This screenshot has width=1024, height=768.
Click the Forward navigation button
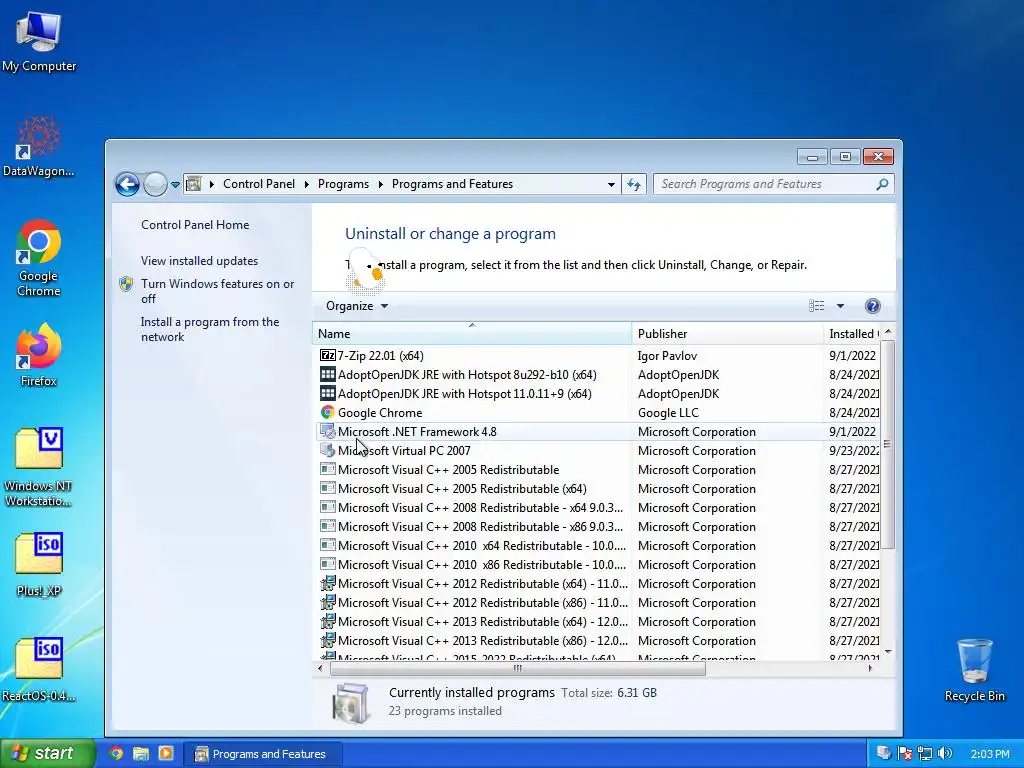coord(155,184)
